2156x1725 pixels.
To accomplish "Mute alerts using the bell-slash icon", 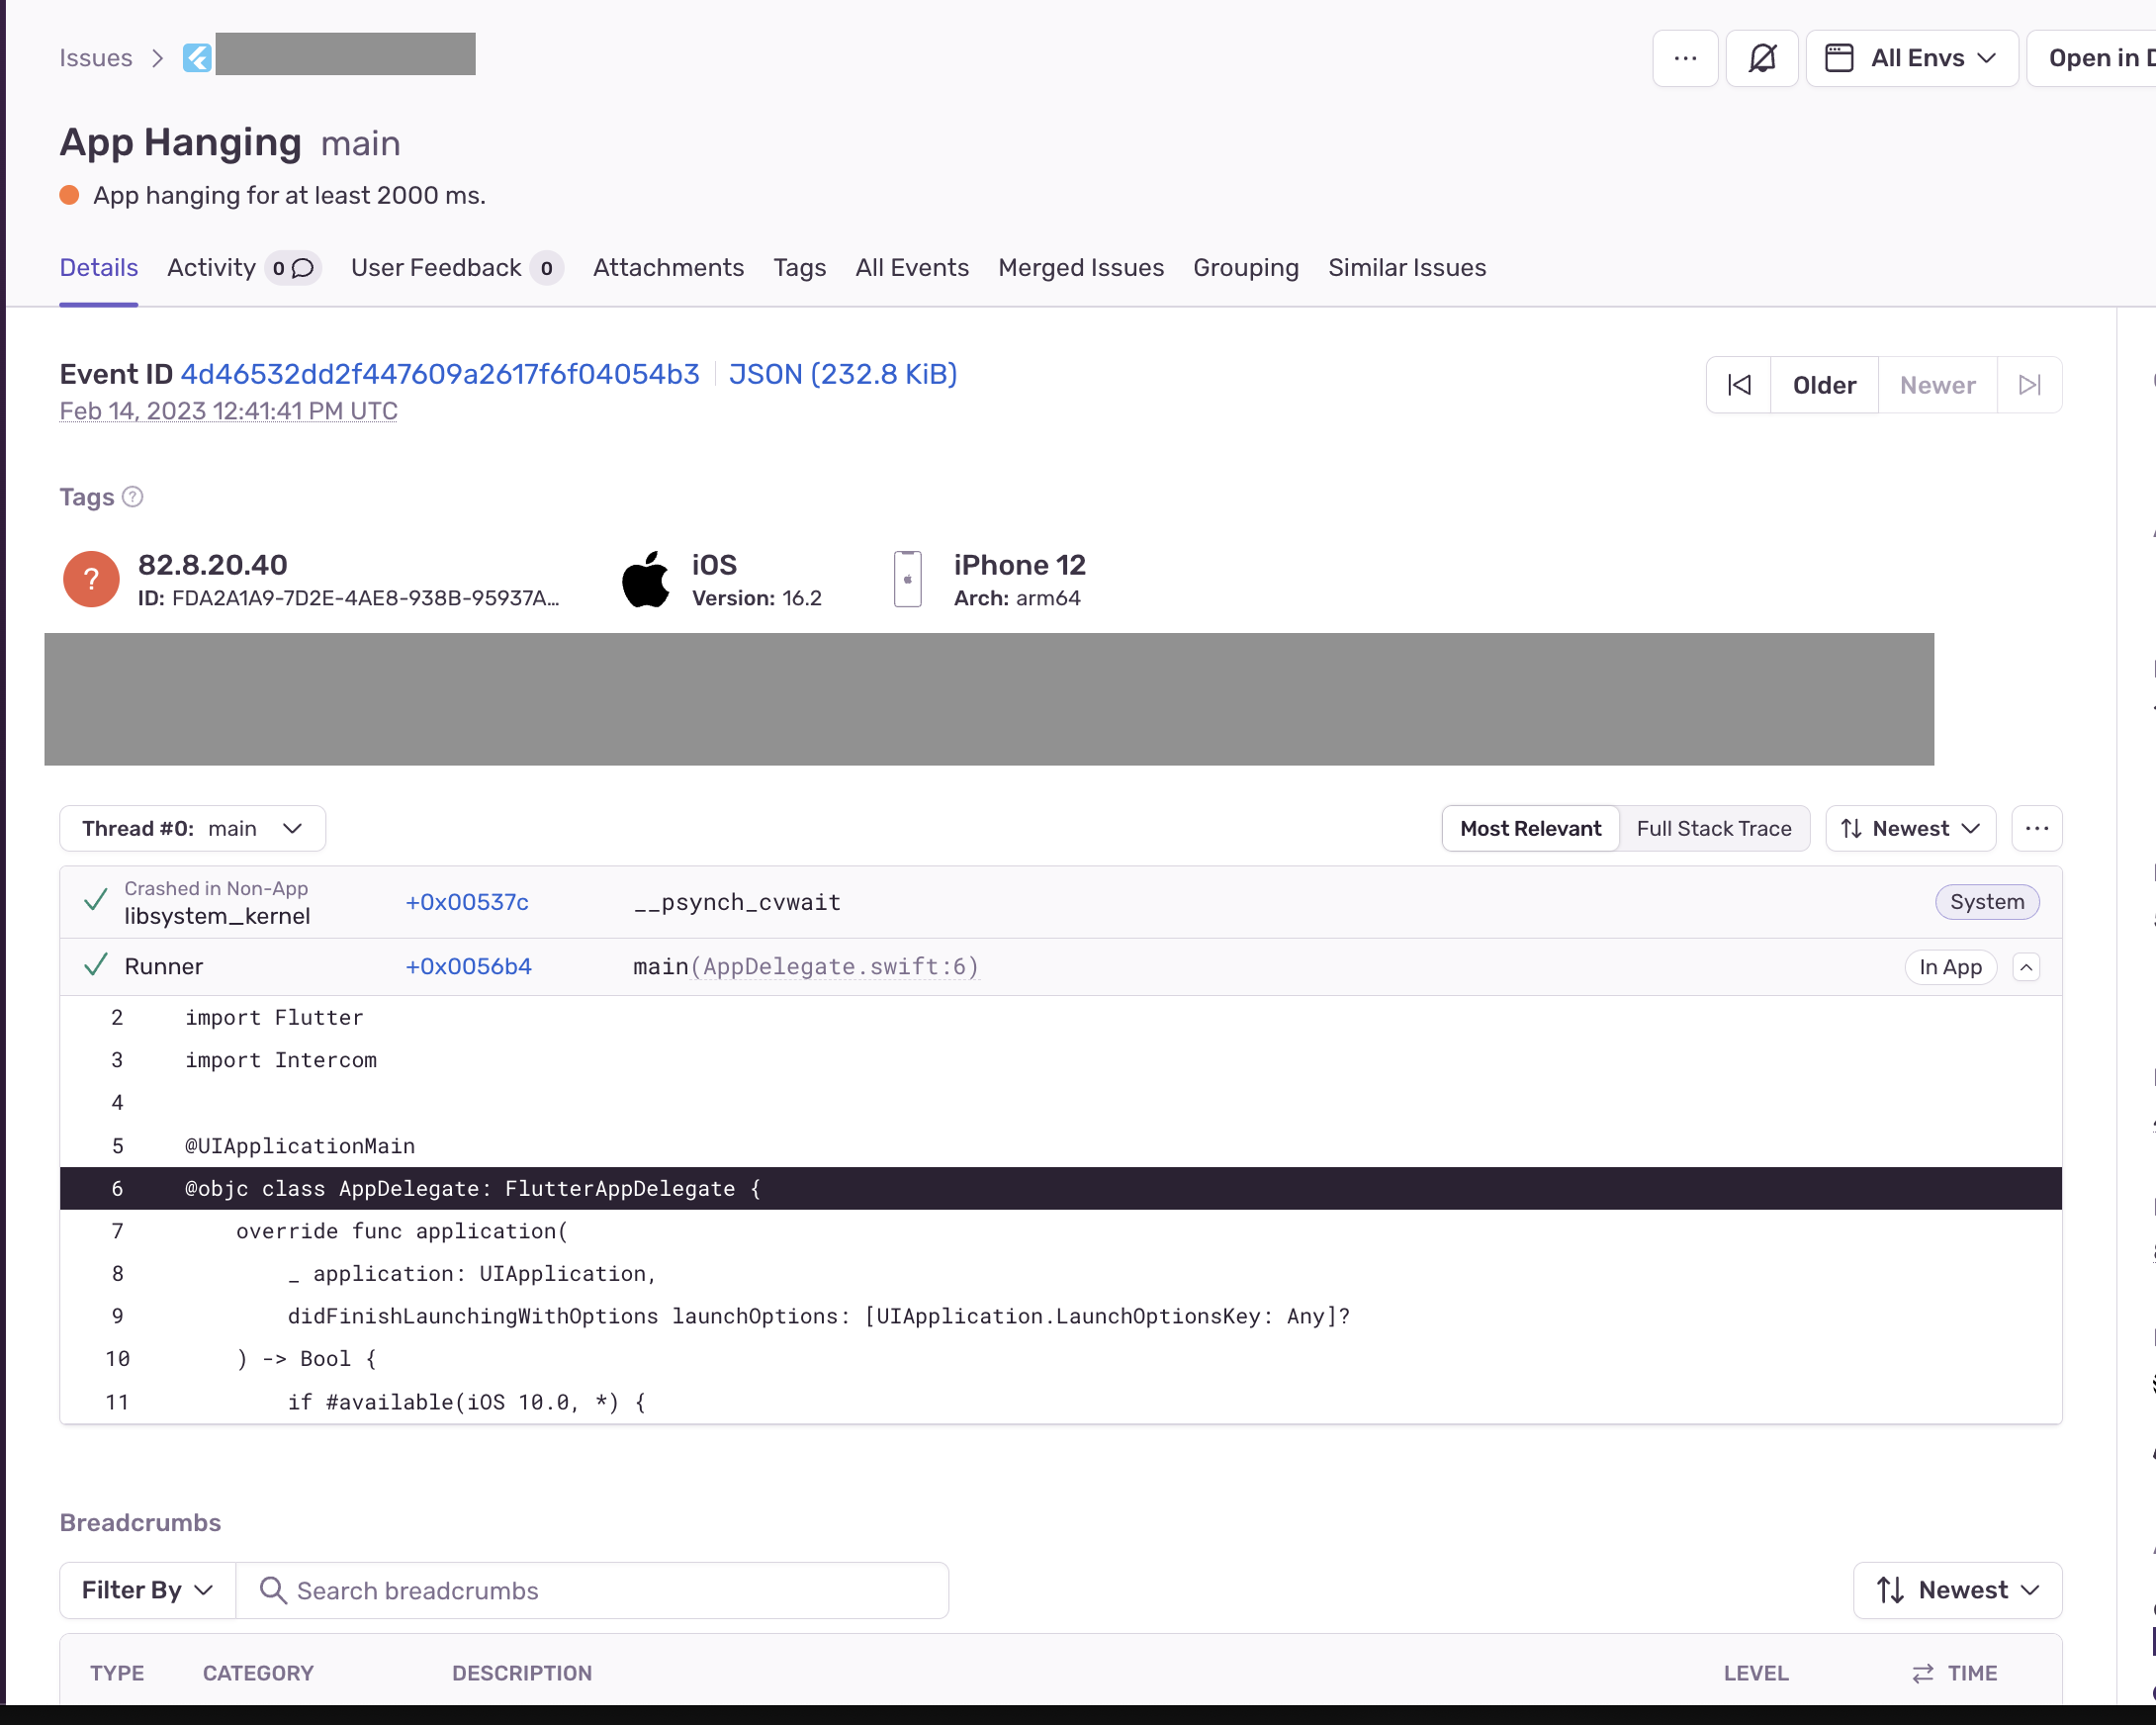I will [x=1761, y=58].
